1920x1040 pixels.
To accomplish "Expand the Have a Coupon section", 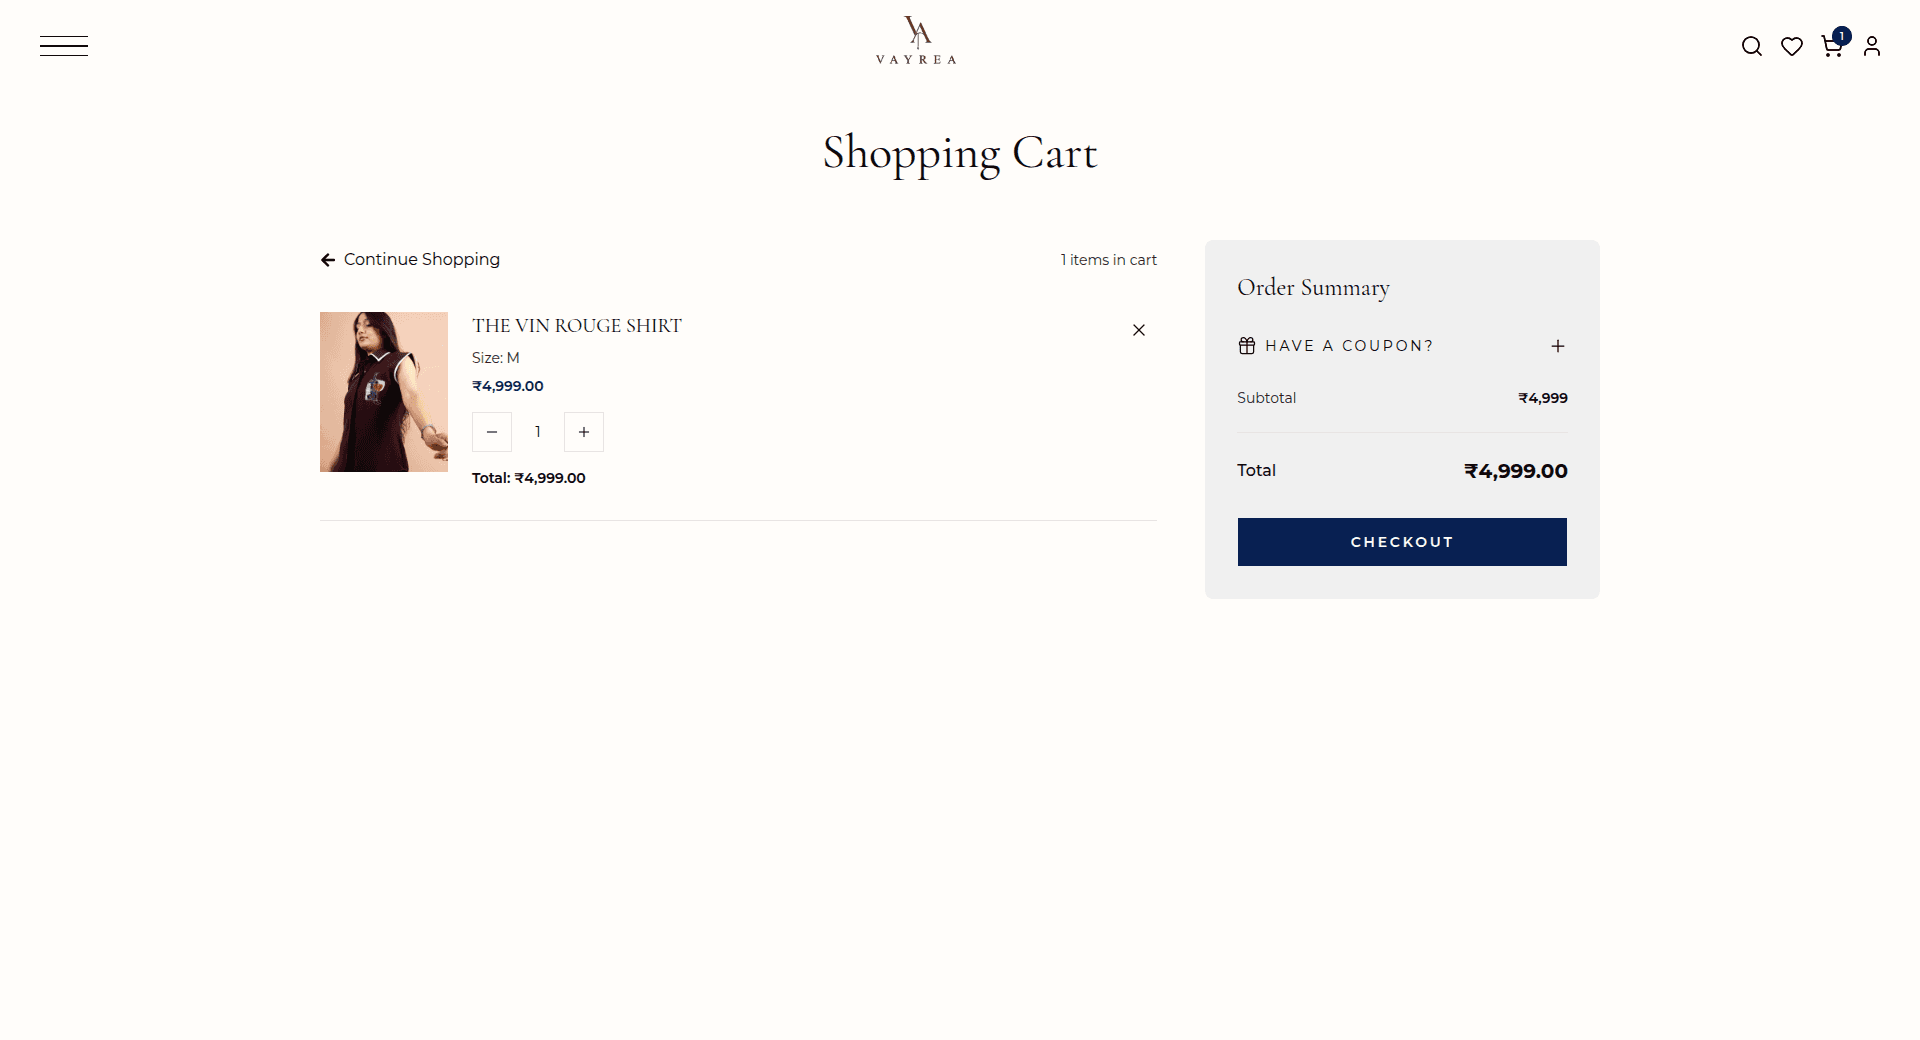I will (1401, 346).
